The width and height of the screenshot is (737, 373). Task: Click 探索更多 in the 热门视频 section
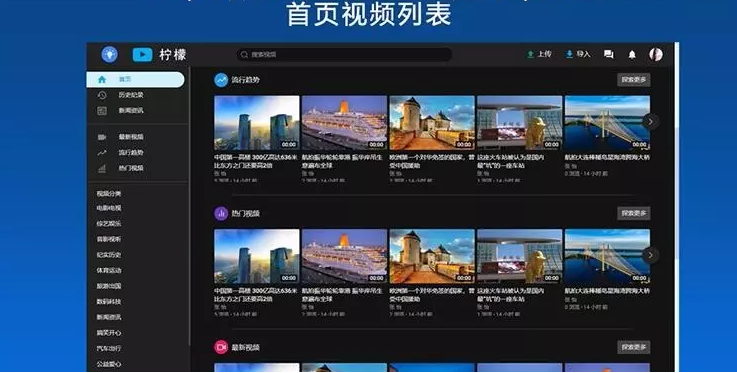click(634, 213)
